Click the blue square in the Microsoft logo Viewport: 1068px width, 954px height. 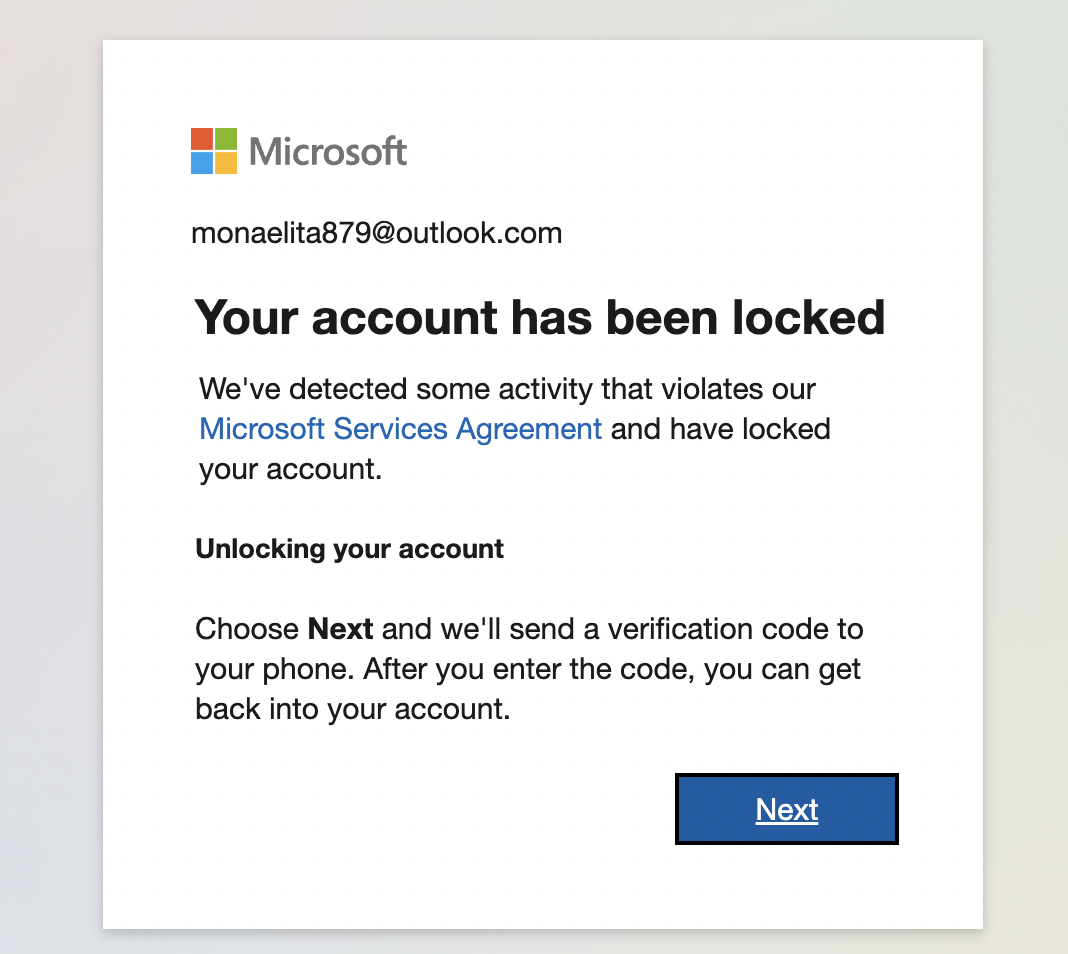pyautogui.click(x=202, y=163)
